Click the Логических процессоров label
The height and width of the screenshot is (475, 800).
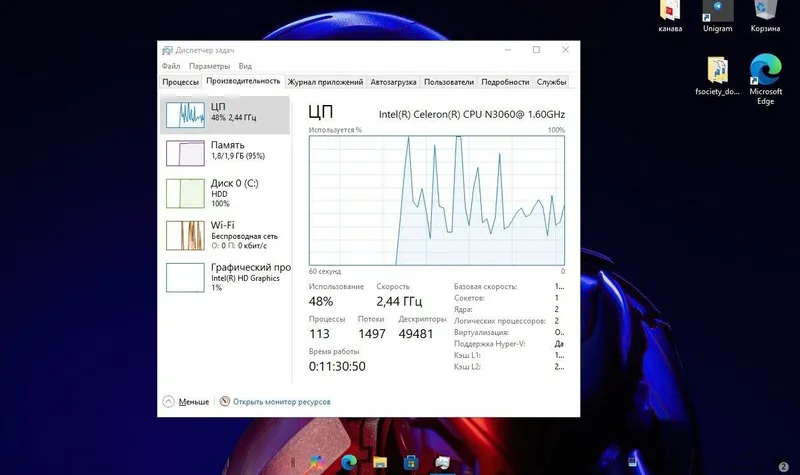click(x=499, y=321)
